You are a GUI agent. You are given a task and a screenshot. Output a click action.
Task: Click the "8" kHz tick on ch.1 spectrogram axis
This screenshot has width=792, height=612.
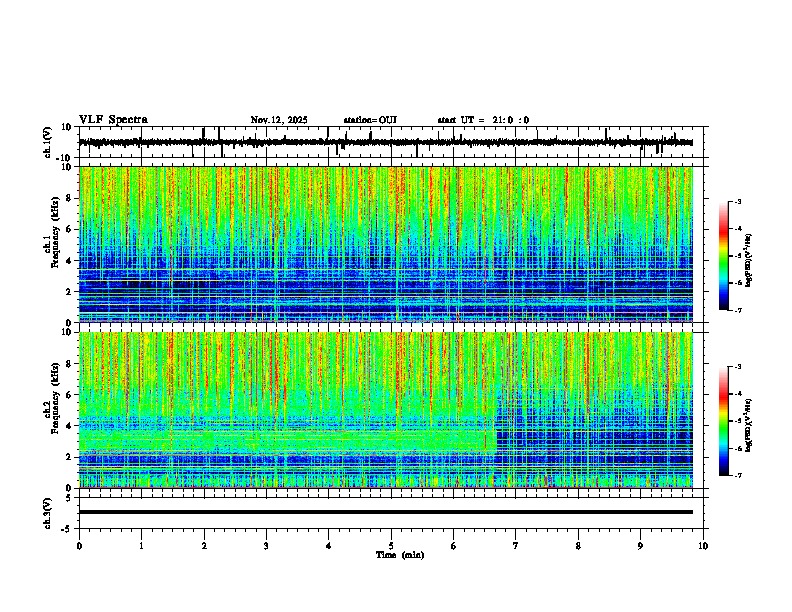(71, 198)
